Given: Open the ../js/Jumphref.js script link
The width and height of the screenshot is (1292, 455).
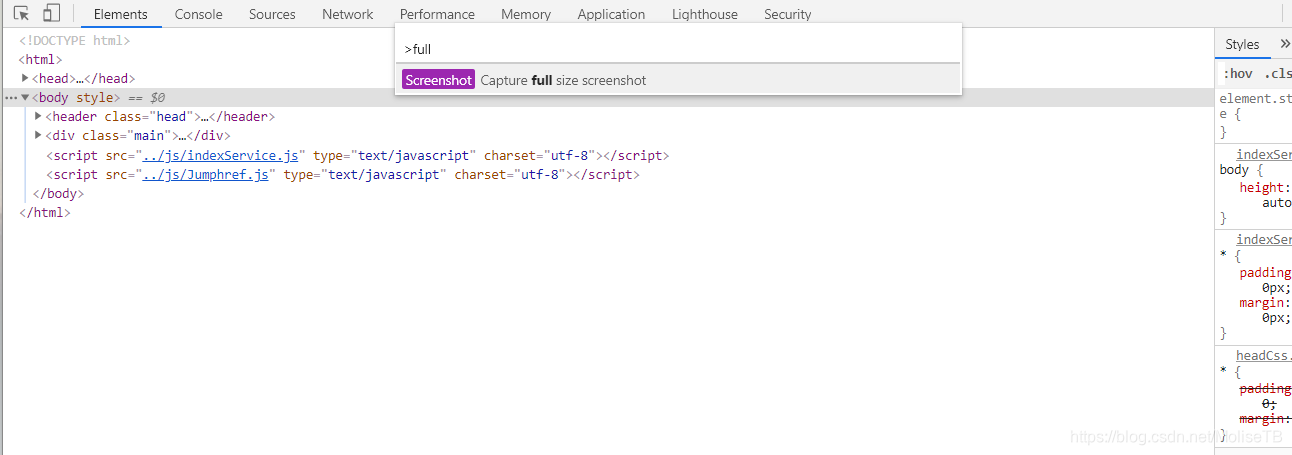Looking at the screenshot, I should click(206, 174).
